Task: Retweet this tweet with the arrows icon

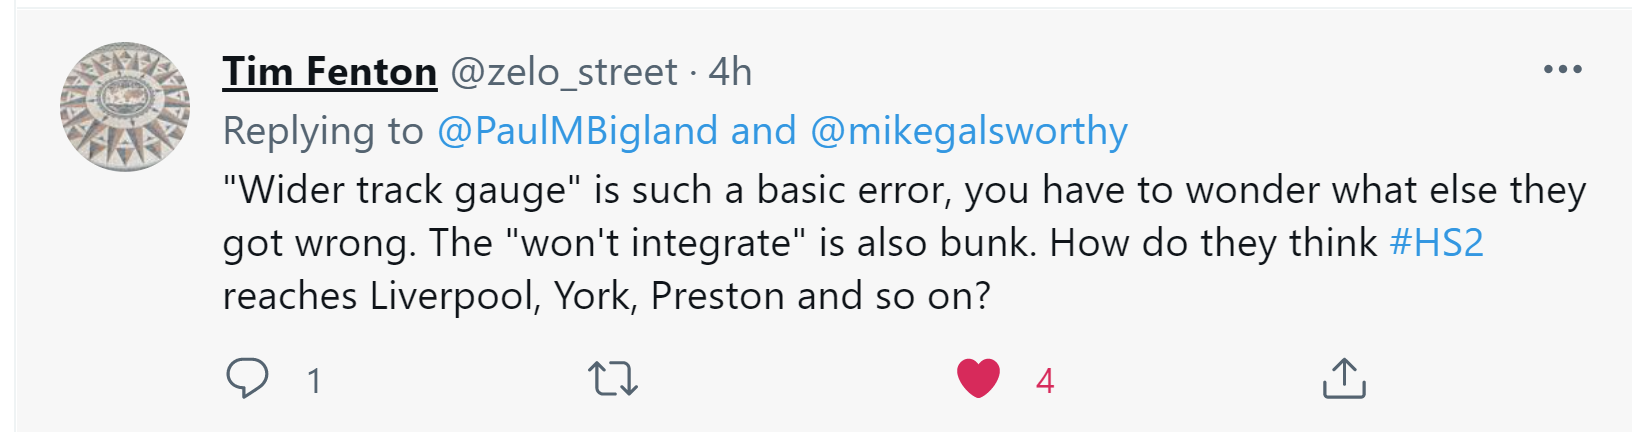Action: click(x=612, y=379)
